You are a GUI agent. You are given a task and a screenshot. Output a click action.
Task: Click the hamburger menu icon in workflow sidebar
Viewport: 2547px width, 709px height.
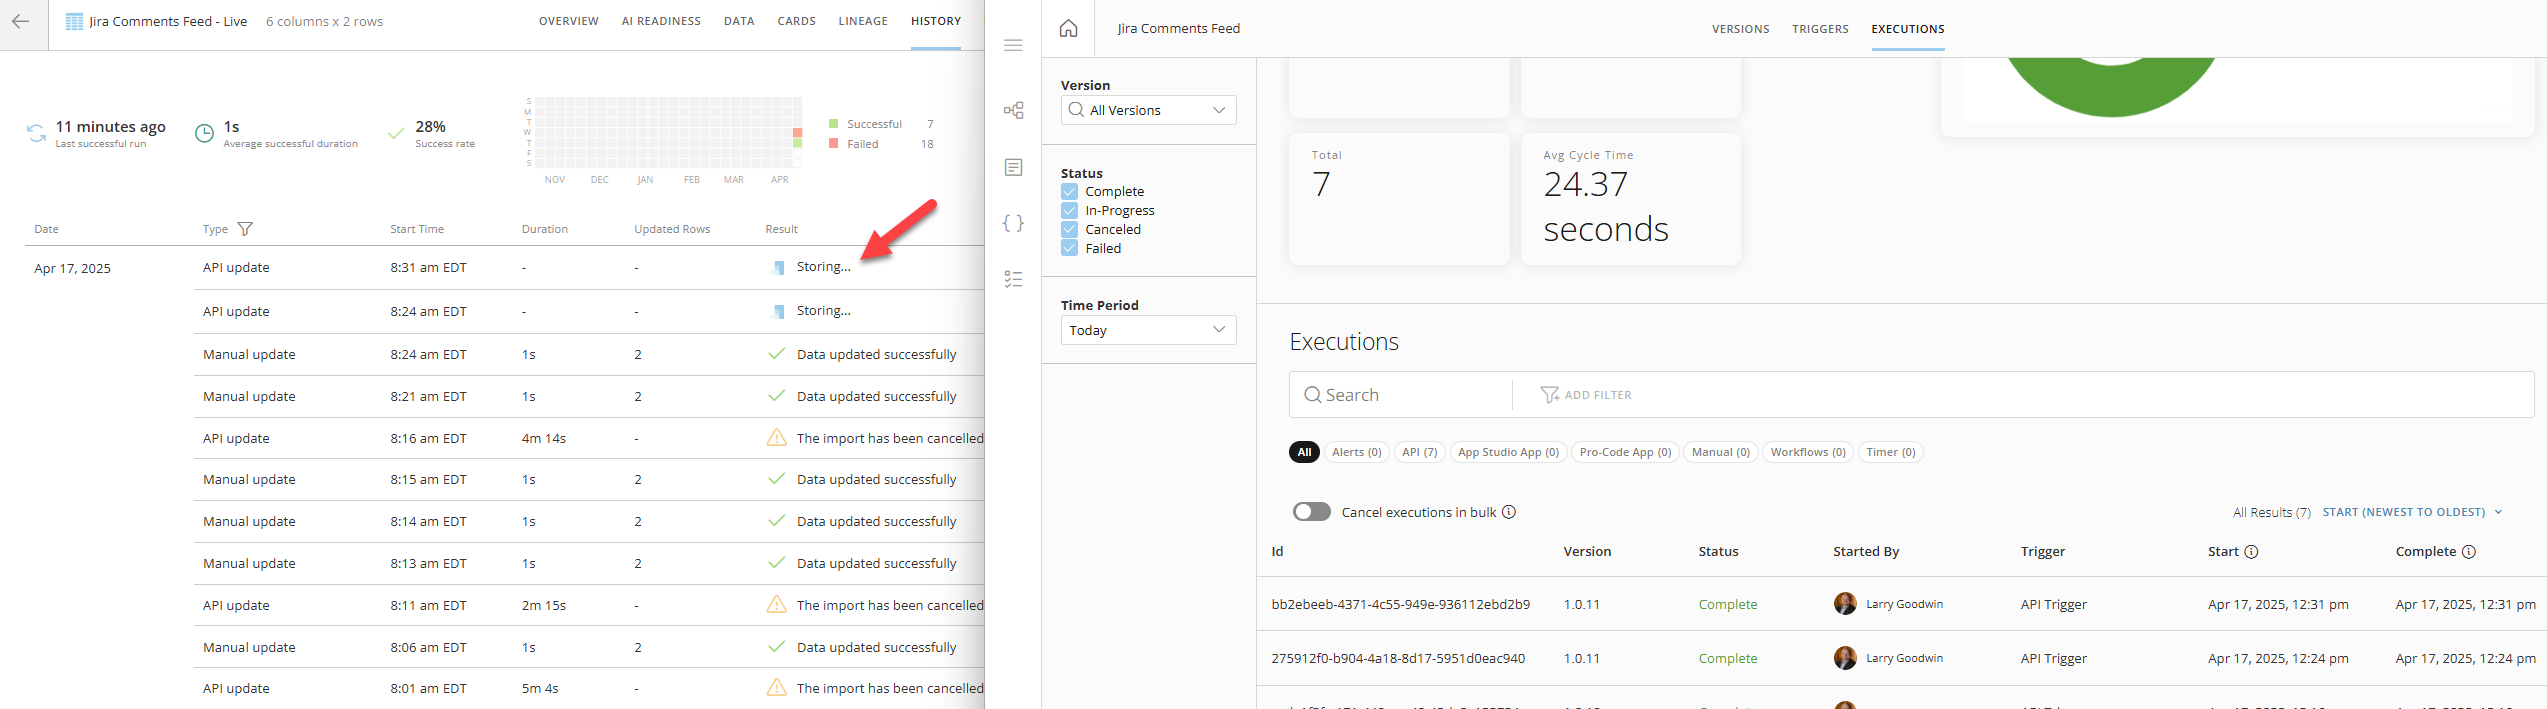tap(1013, 45)
